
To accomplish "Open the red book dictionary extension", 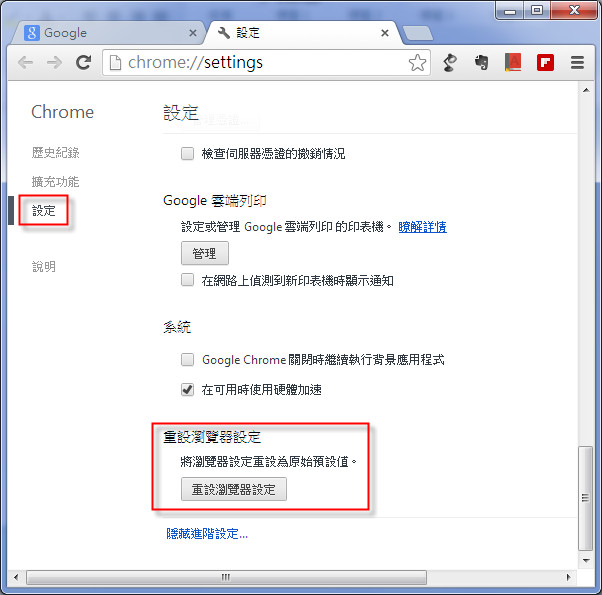I will (513, 63).
